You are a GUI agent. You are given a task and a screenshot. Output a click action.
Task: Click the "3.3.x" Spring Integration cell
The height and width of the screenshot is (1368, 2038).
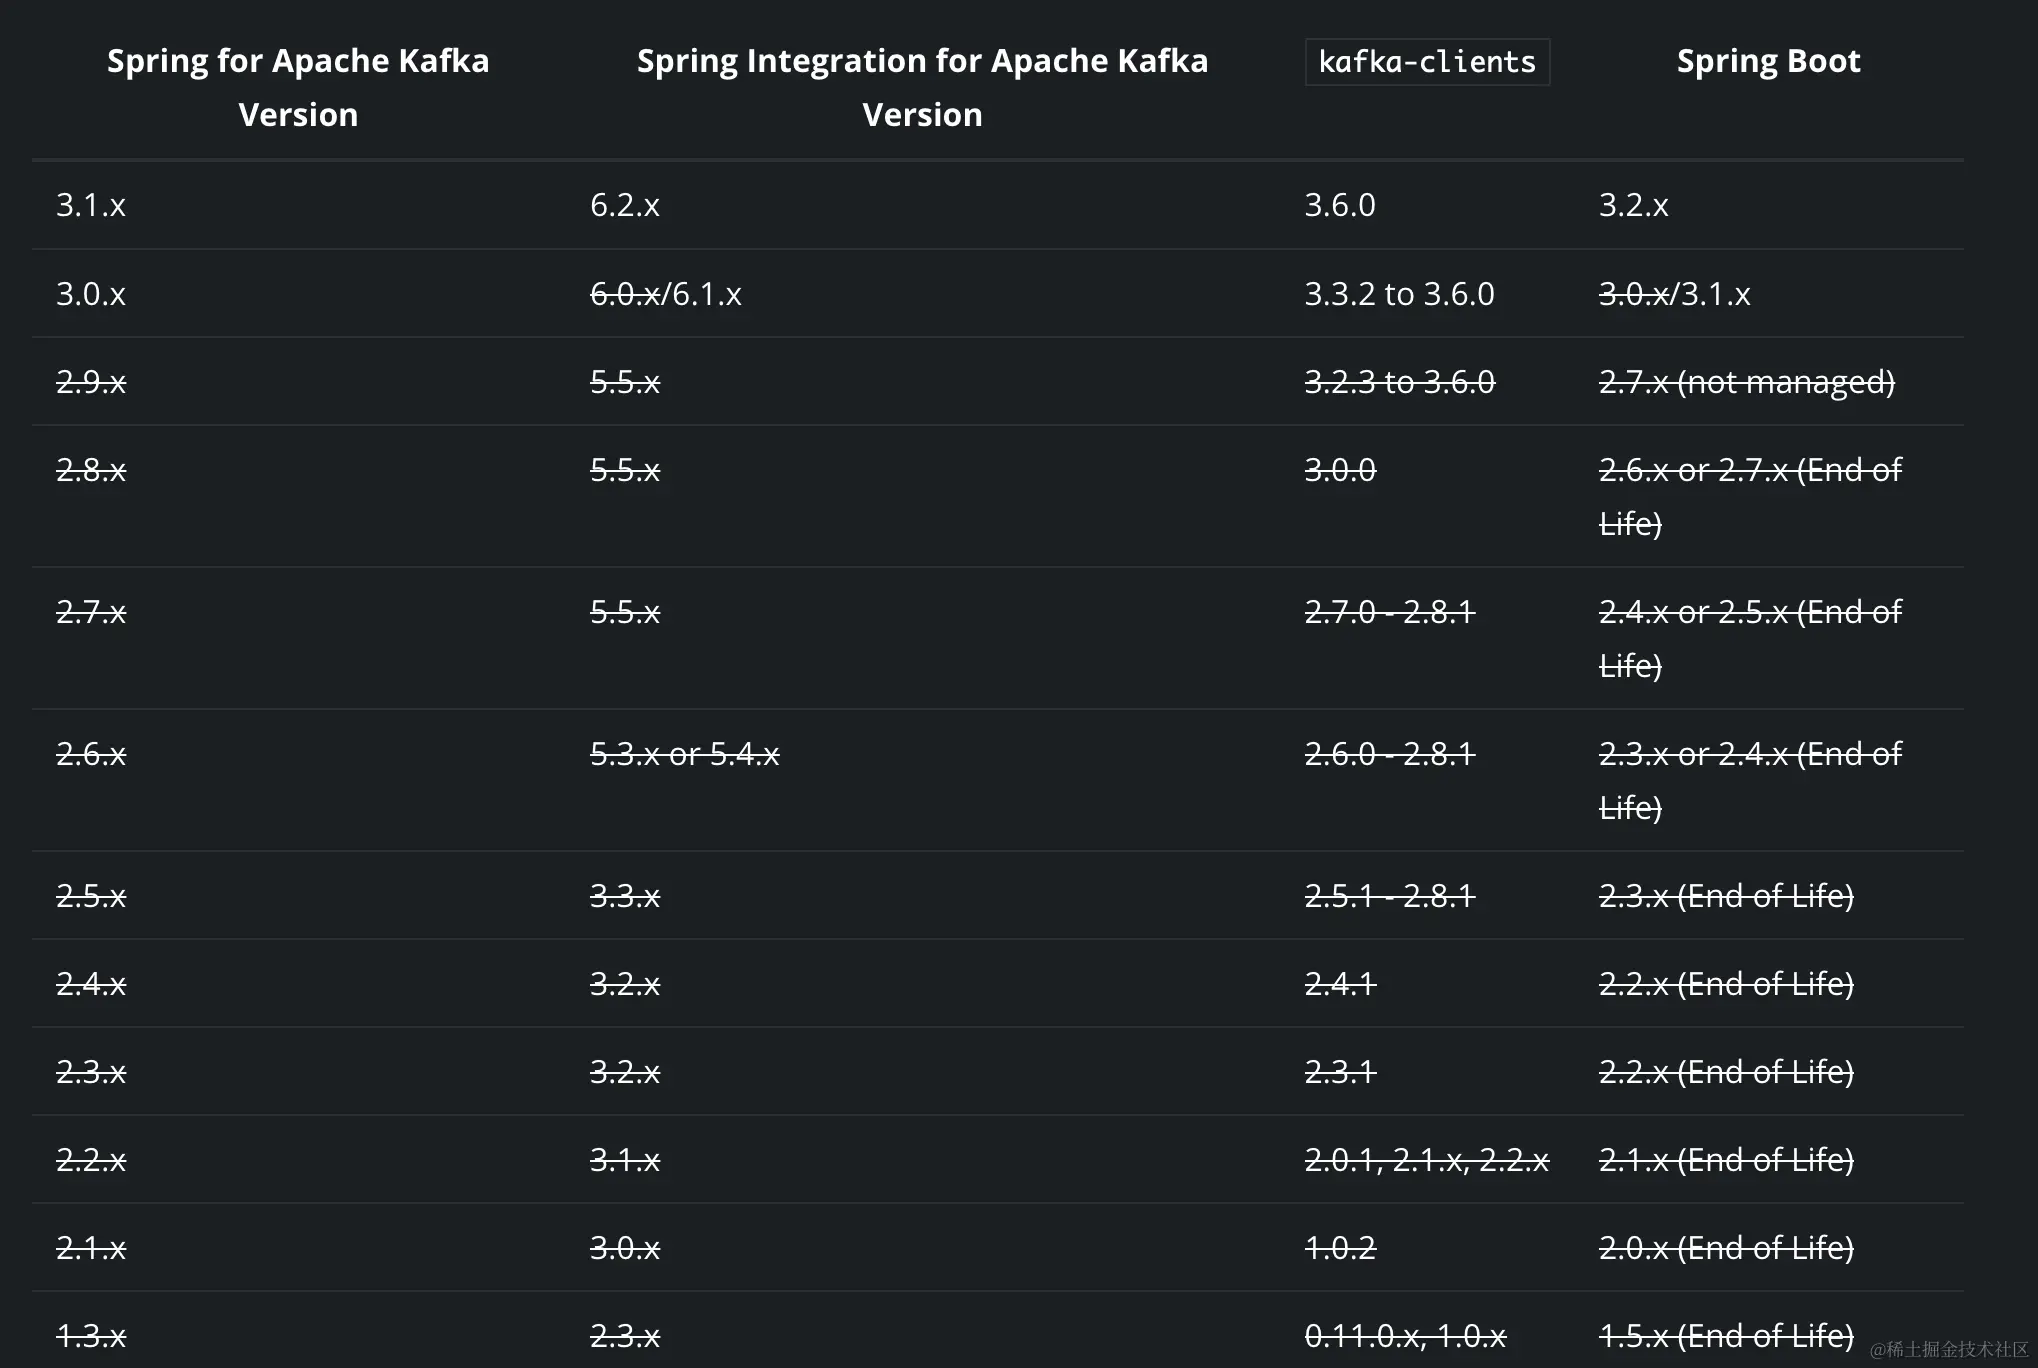(x=625, y=896)
